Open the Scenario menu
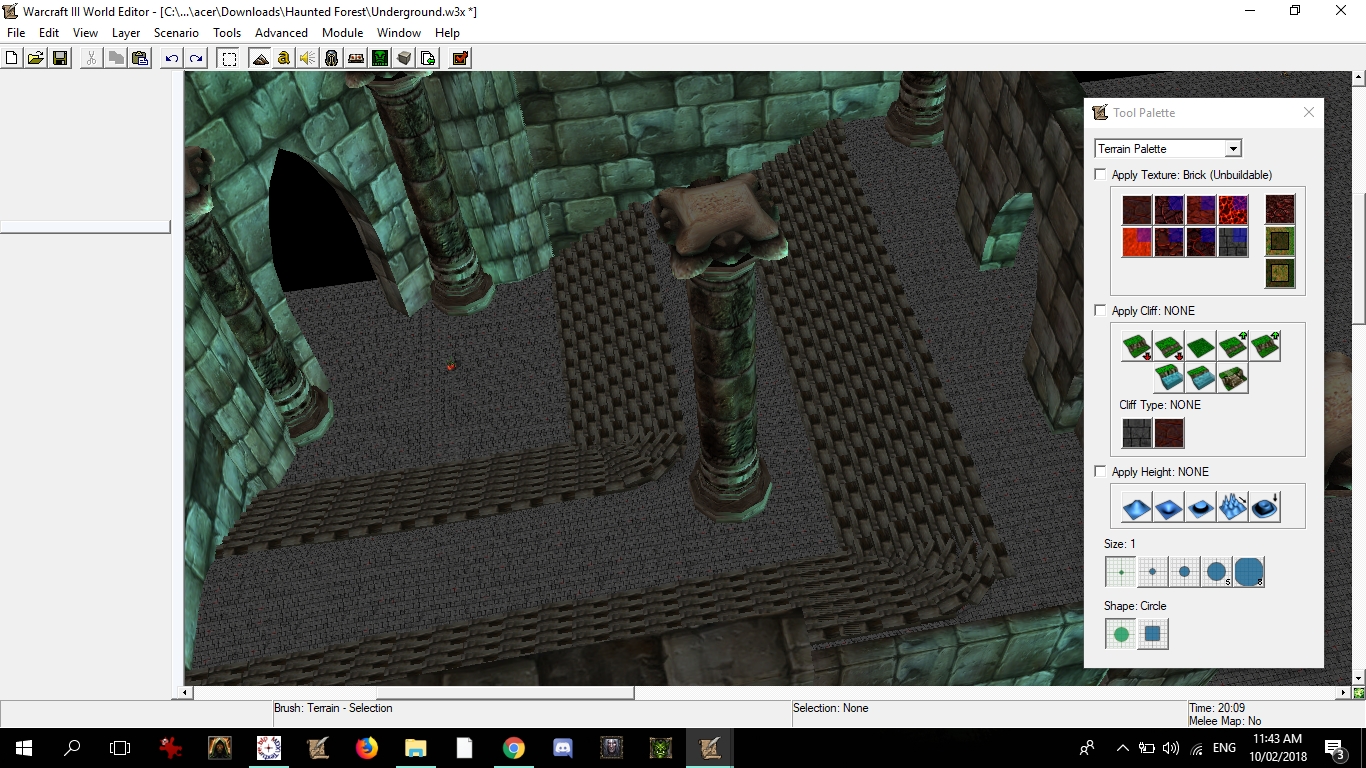 (x=176, y=33)
